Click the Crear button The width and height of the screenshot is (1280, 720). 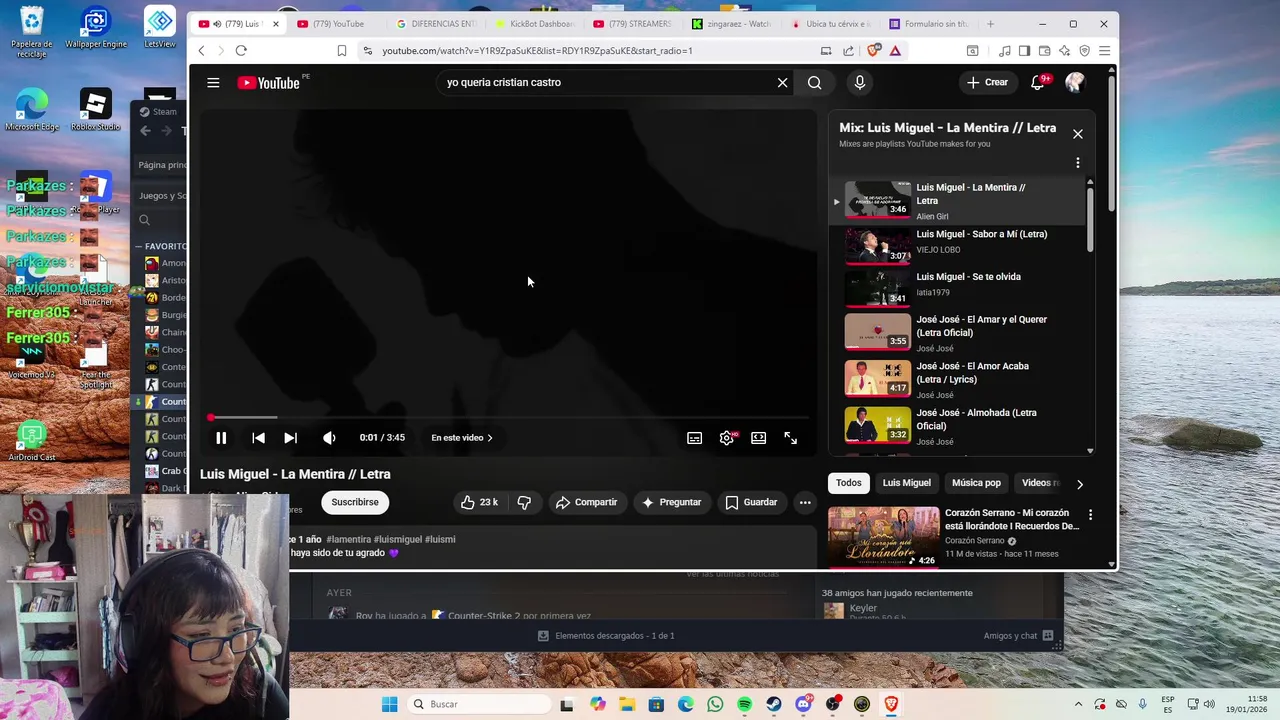[x=987, y=83]
